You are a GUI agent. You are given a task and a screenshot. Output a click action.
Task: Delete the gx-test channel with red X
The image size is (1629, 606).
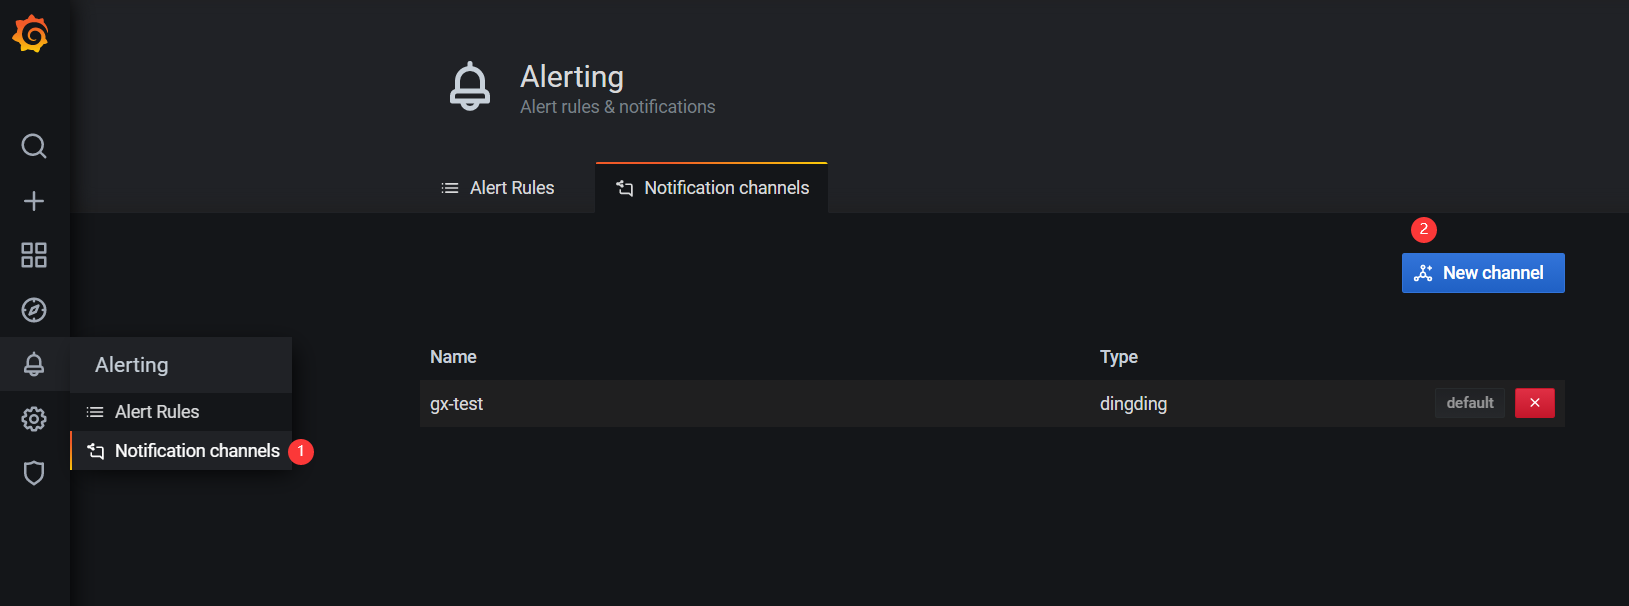(x=1534, y=403)
